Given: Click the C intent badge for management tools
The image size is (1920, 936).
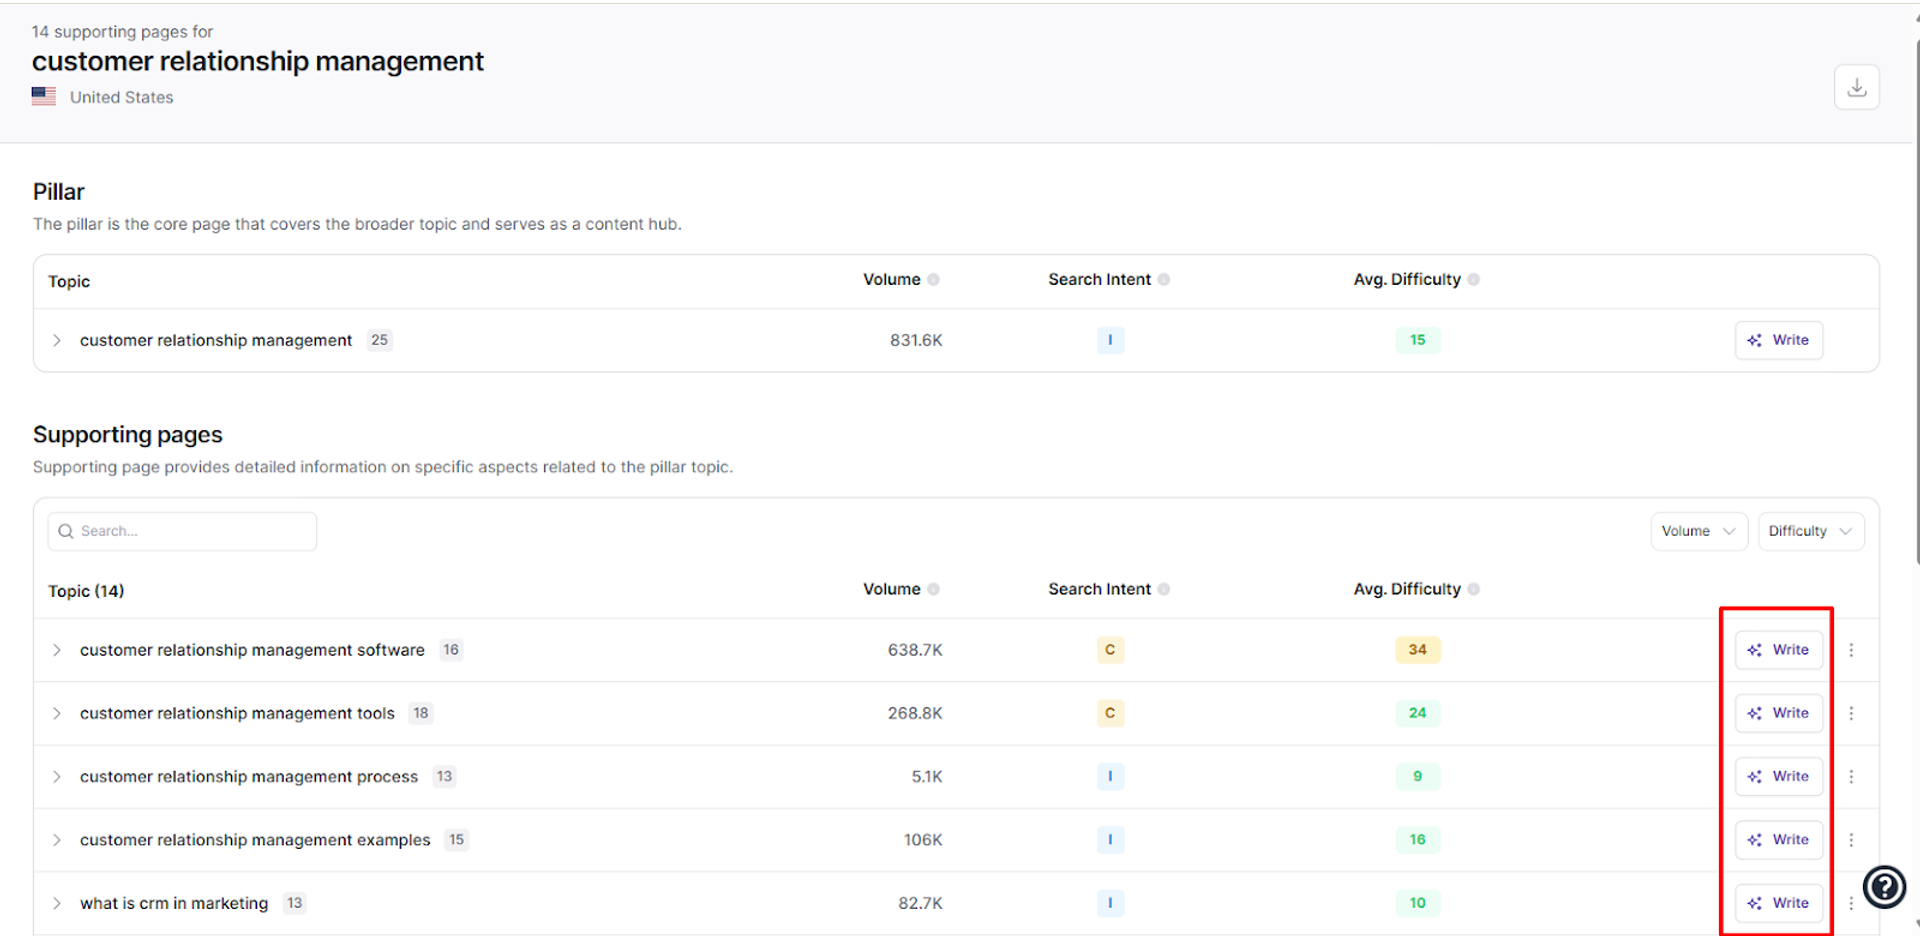Looking at the screenshot, I should (x=1110, y=713).
